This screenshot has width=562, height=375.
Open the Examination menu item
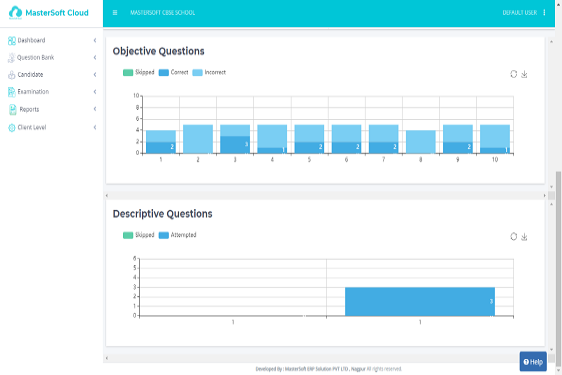coord(33,92)
